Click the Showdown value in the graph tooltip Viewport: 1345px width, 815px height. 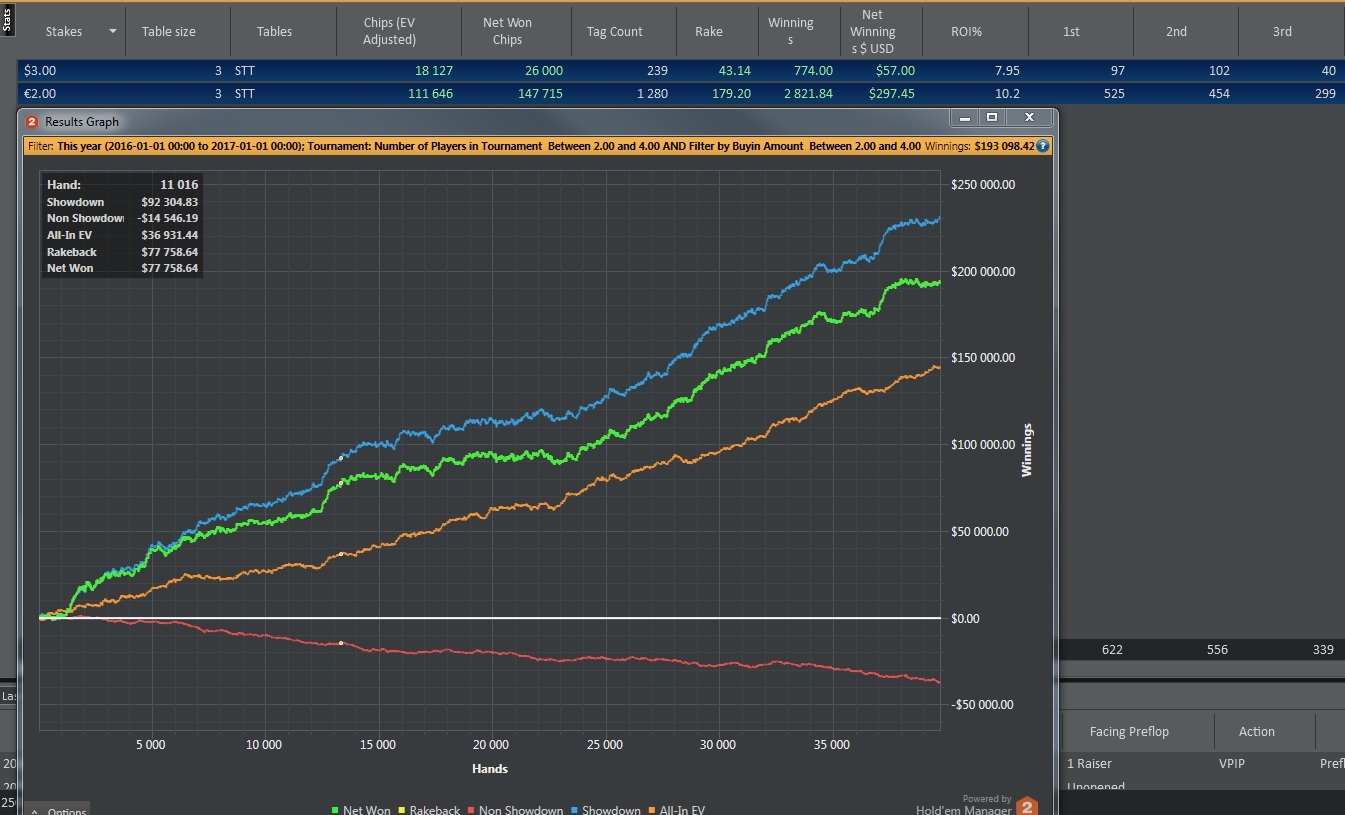click(x=169, y=202)
